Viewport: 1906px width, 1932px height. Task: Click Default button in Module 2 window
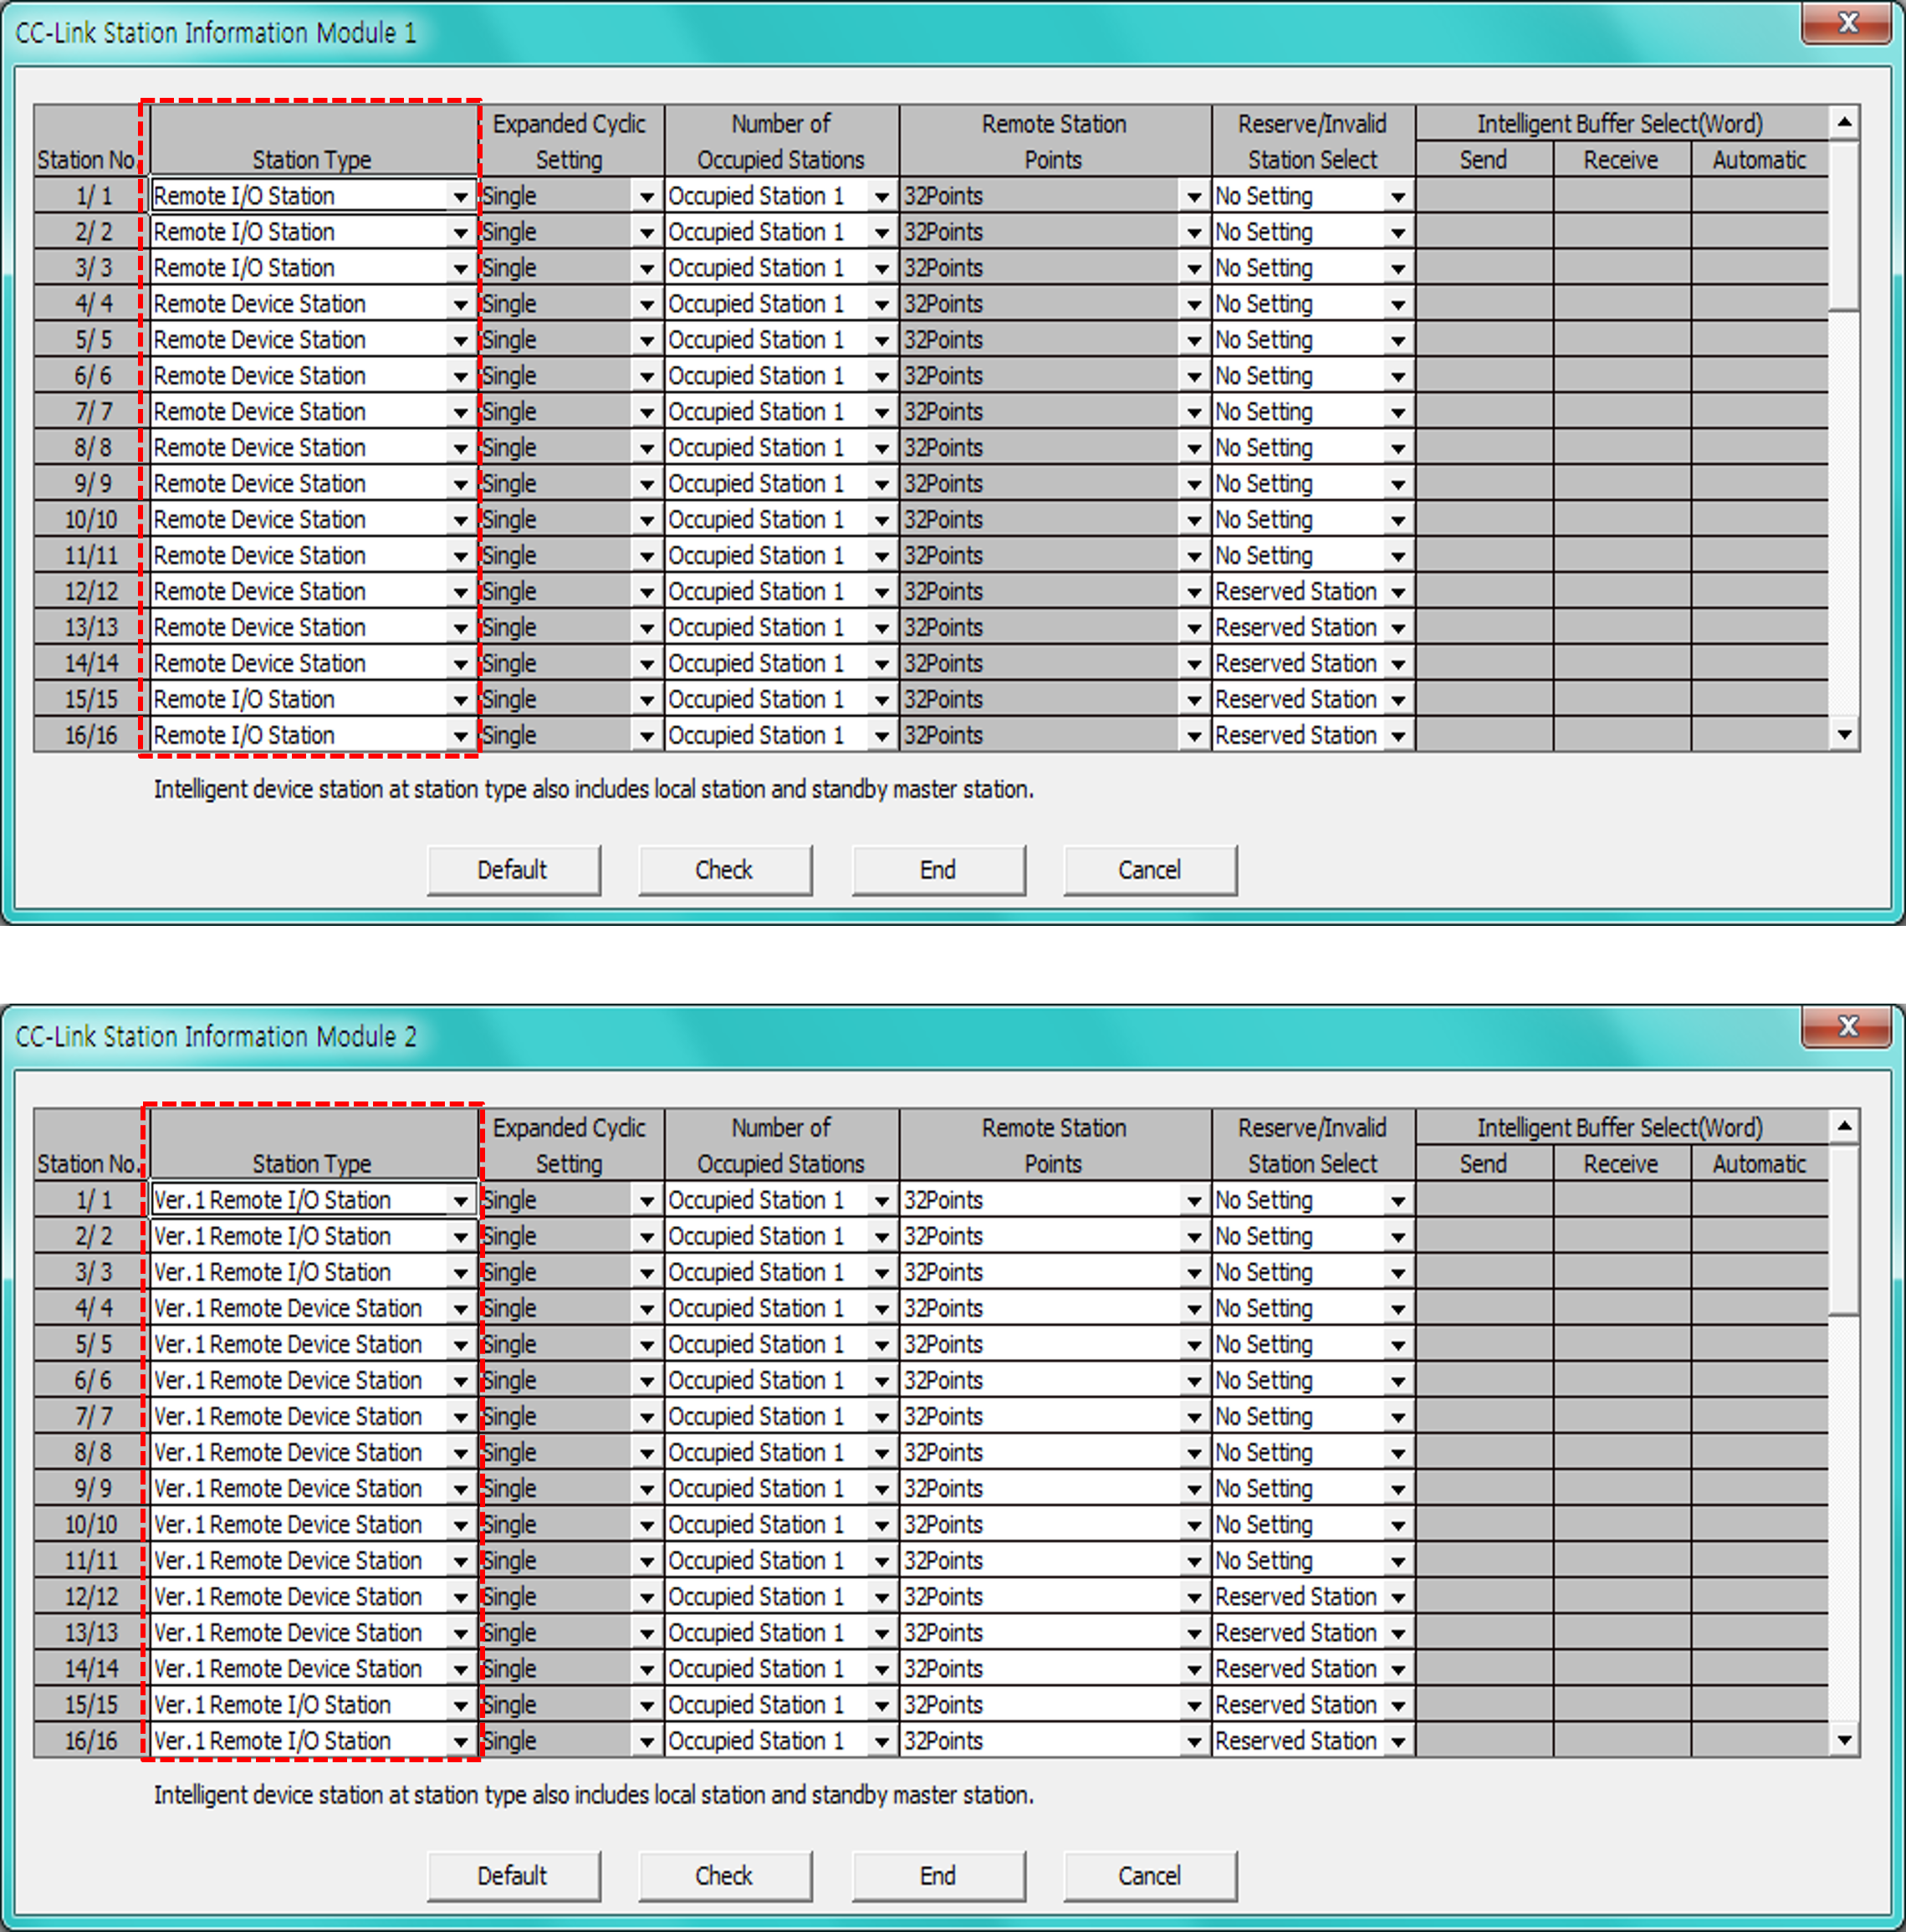(x=513, y=1876)
